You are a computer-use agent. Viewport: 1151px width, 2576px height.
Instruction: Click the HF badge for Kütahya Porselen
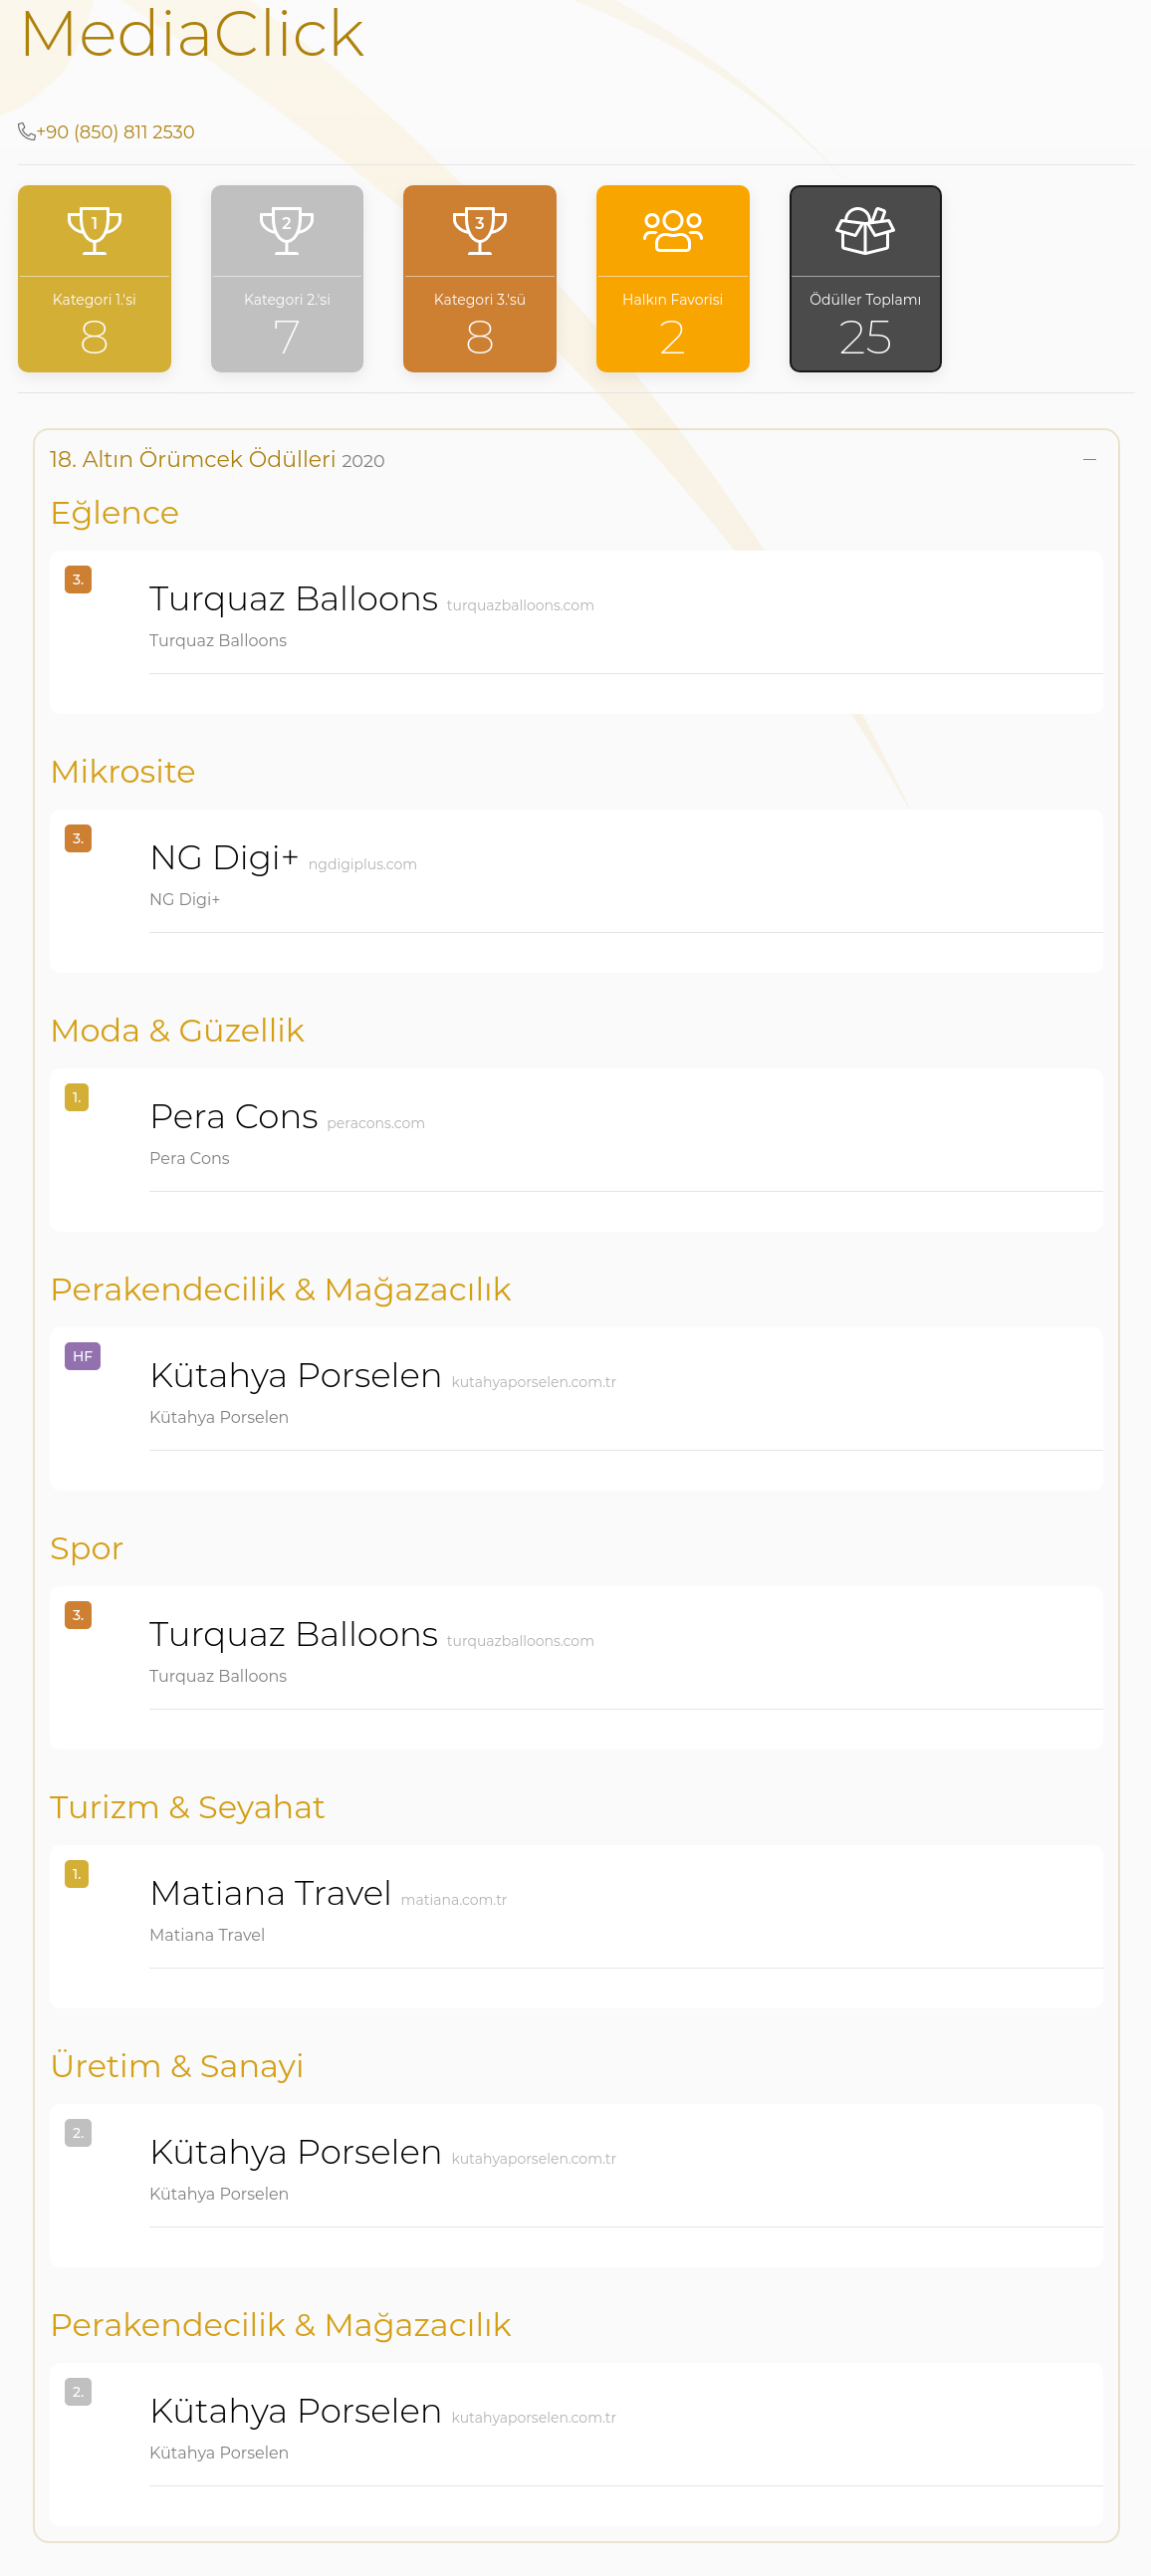pyautogui.click(x=82, y=1356)
